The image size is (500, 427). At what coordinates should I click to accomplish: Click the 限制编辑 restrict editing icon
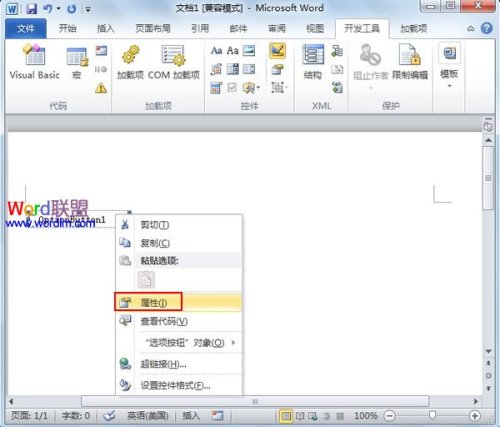[x=410, y=62]
